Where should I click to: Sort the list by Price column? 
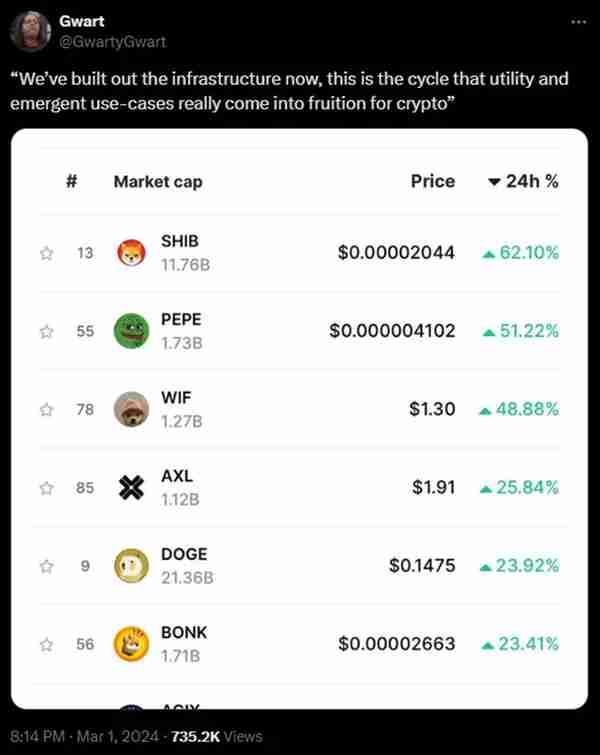[433, 182]
